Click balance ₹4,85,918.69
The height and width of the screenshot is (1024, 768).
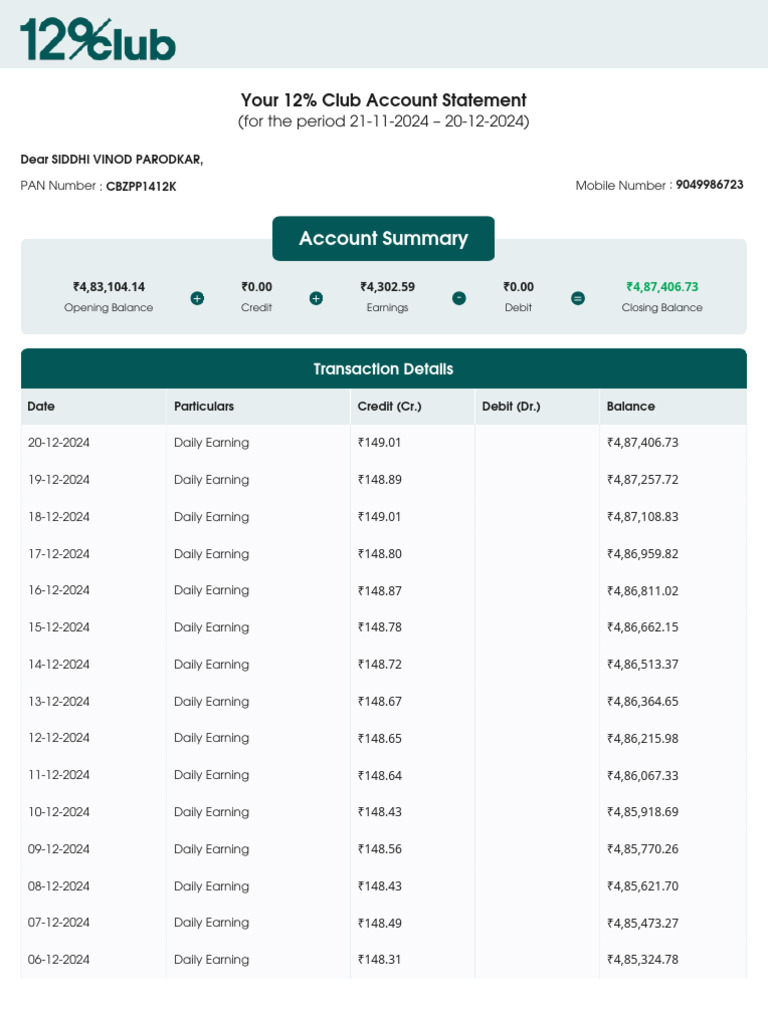pyautogui.click(x=643, y=812)
